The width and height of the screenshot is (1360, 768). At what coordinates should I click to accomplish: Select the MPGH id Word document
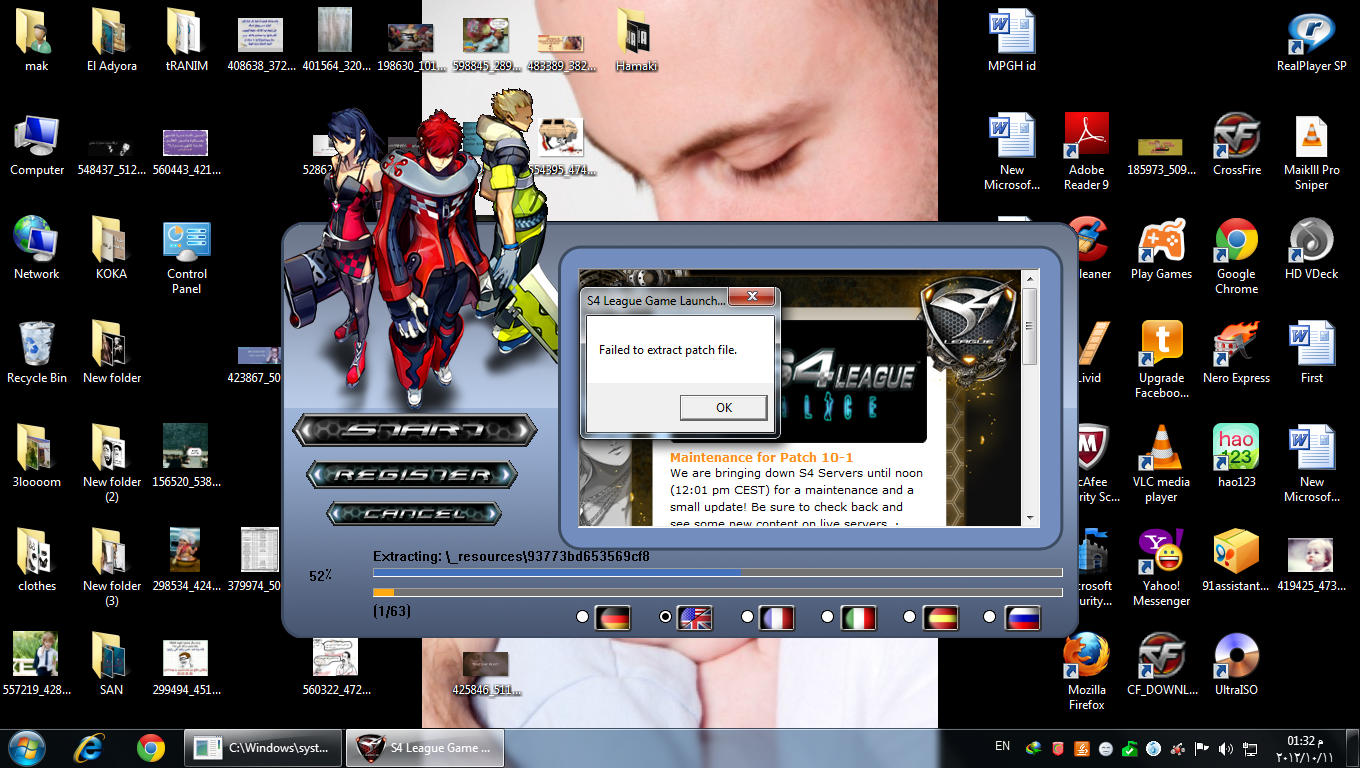click(x=1011, y=41)
